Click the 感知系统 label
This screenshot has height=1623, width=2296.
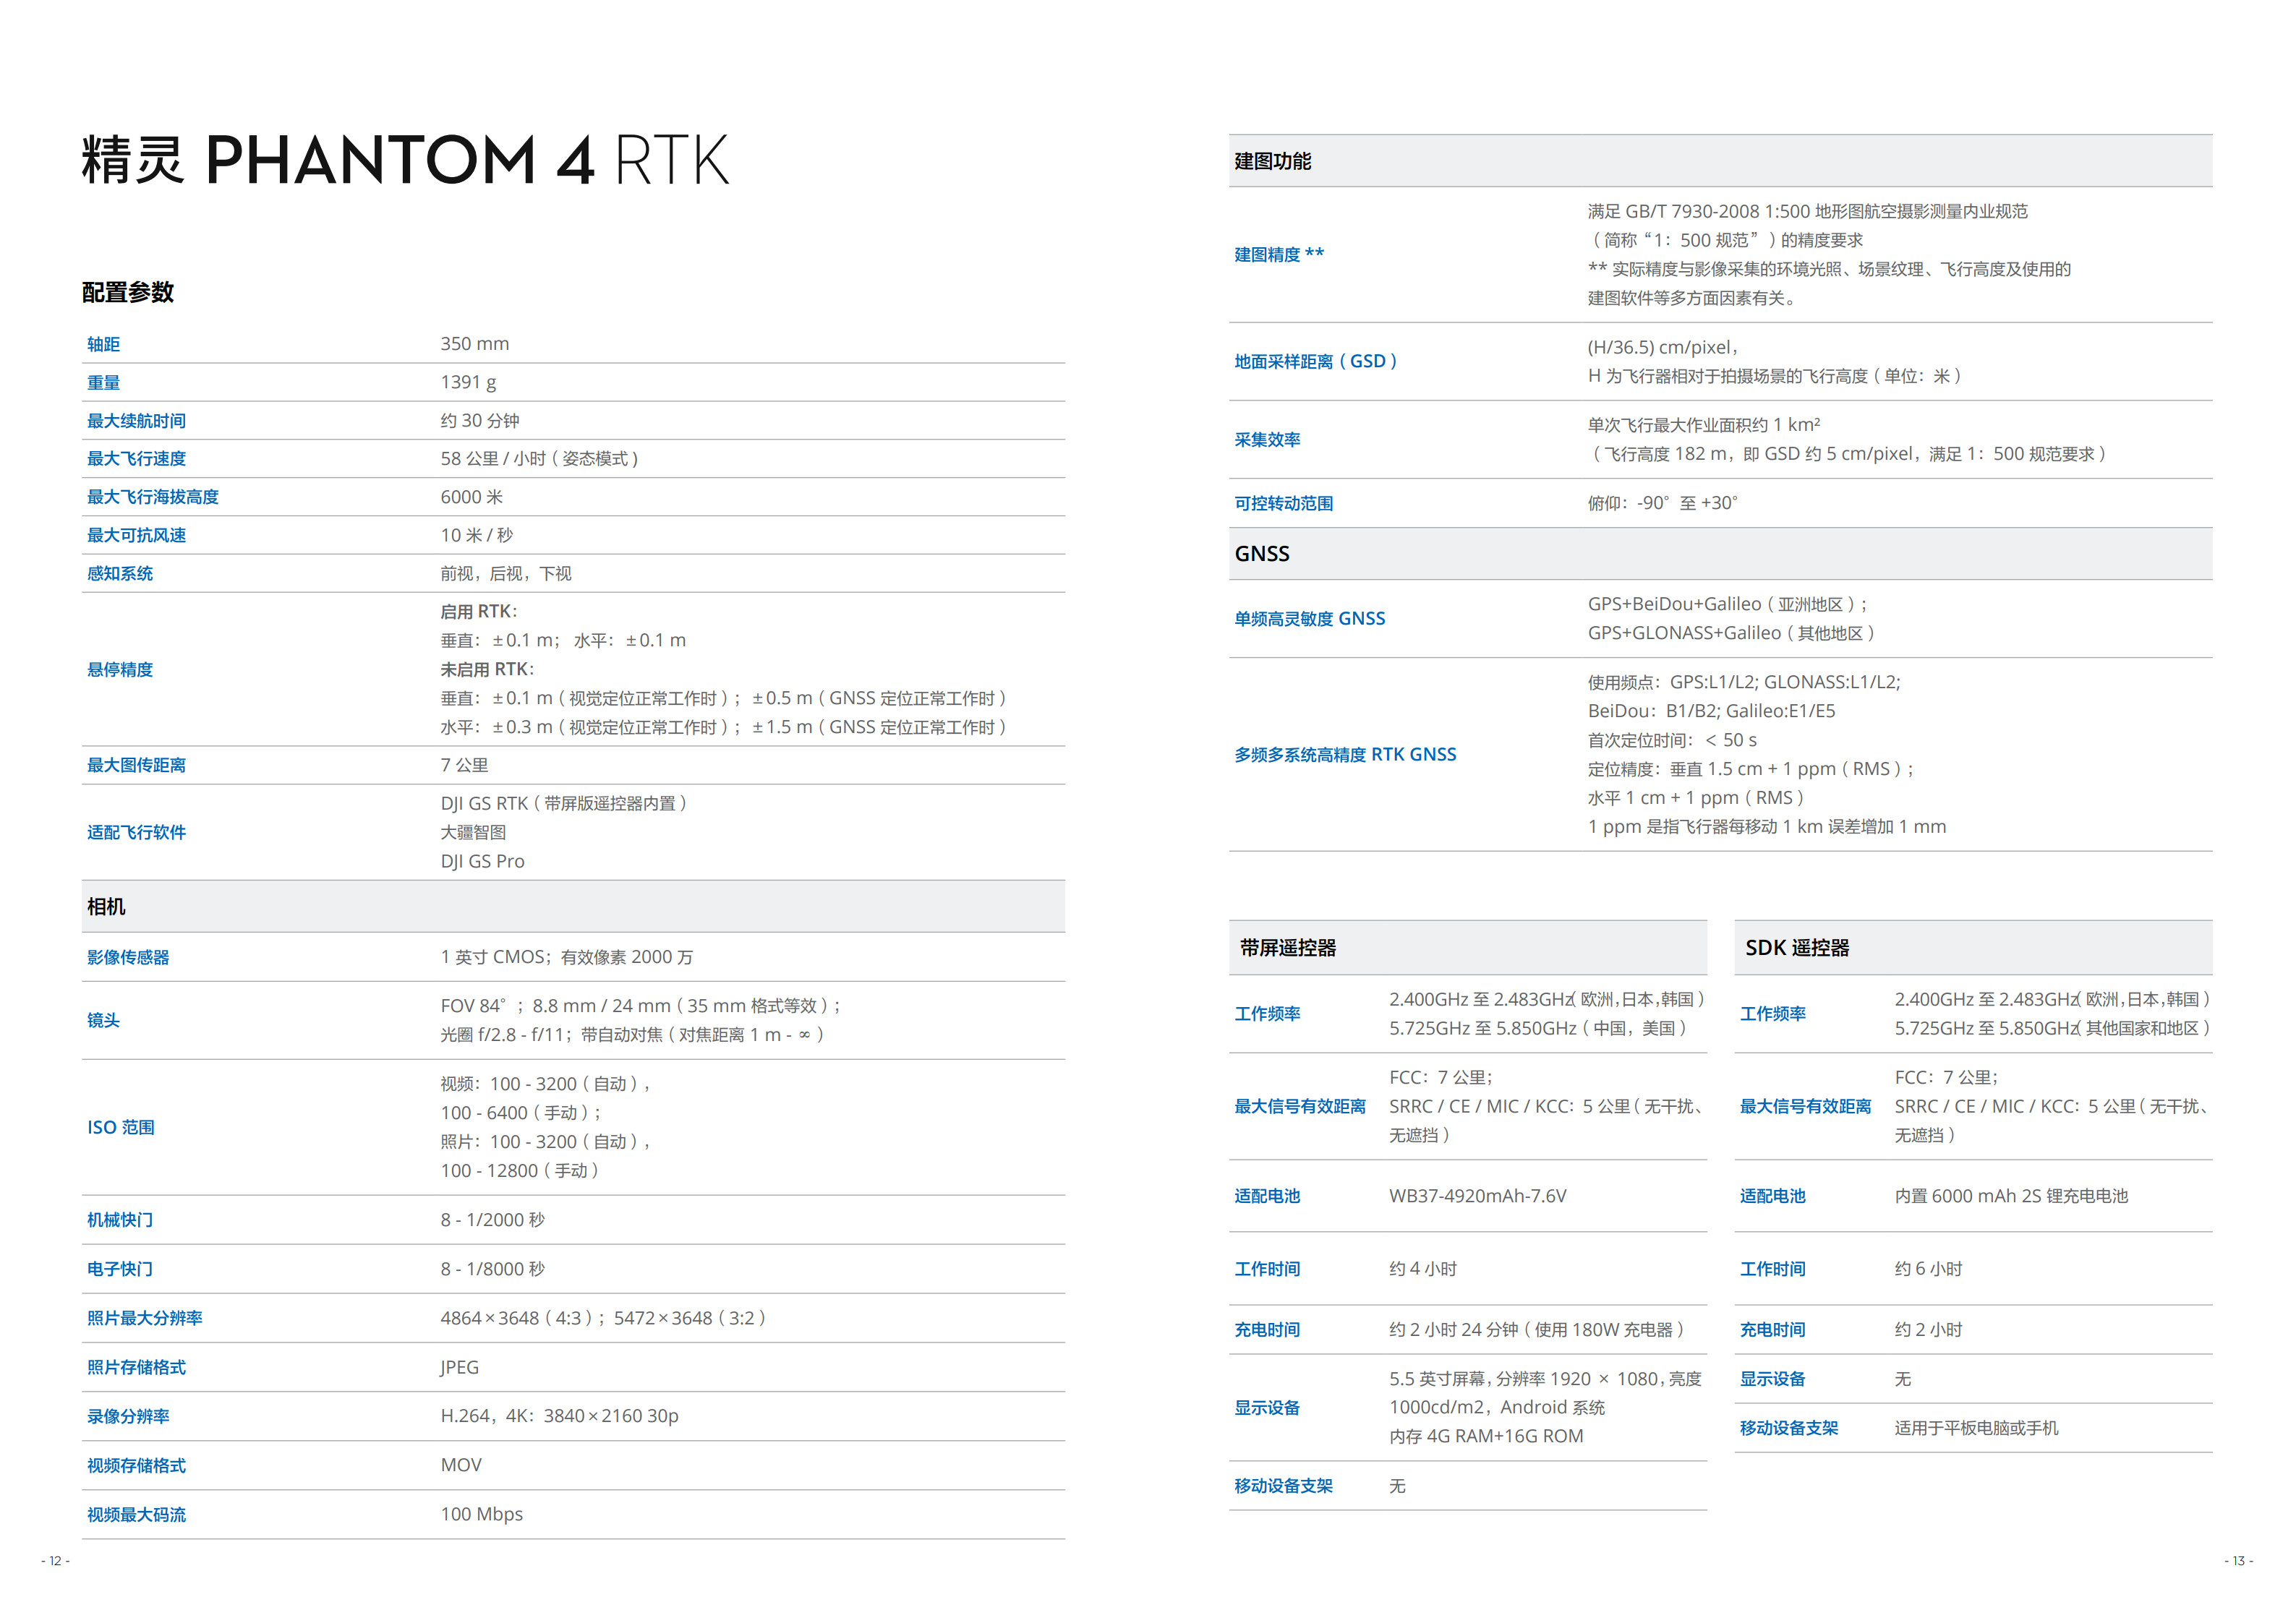[x=120, y=574]
